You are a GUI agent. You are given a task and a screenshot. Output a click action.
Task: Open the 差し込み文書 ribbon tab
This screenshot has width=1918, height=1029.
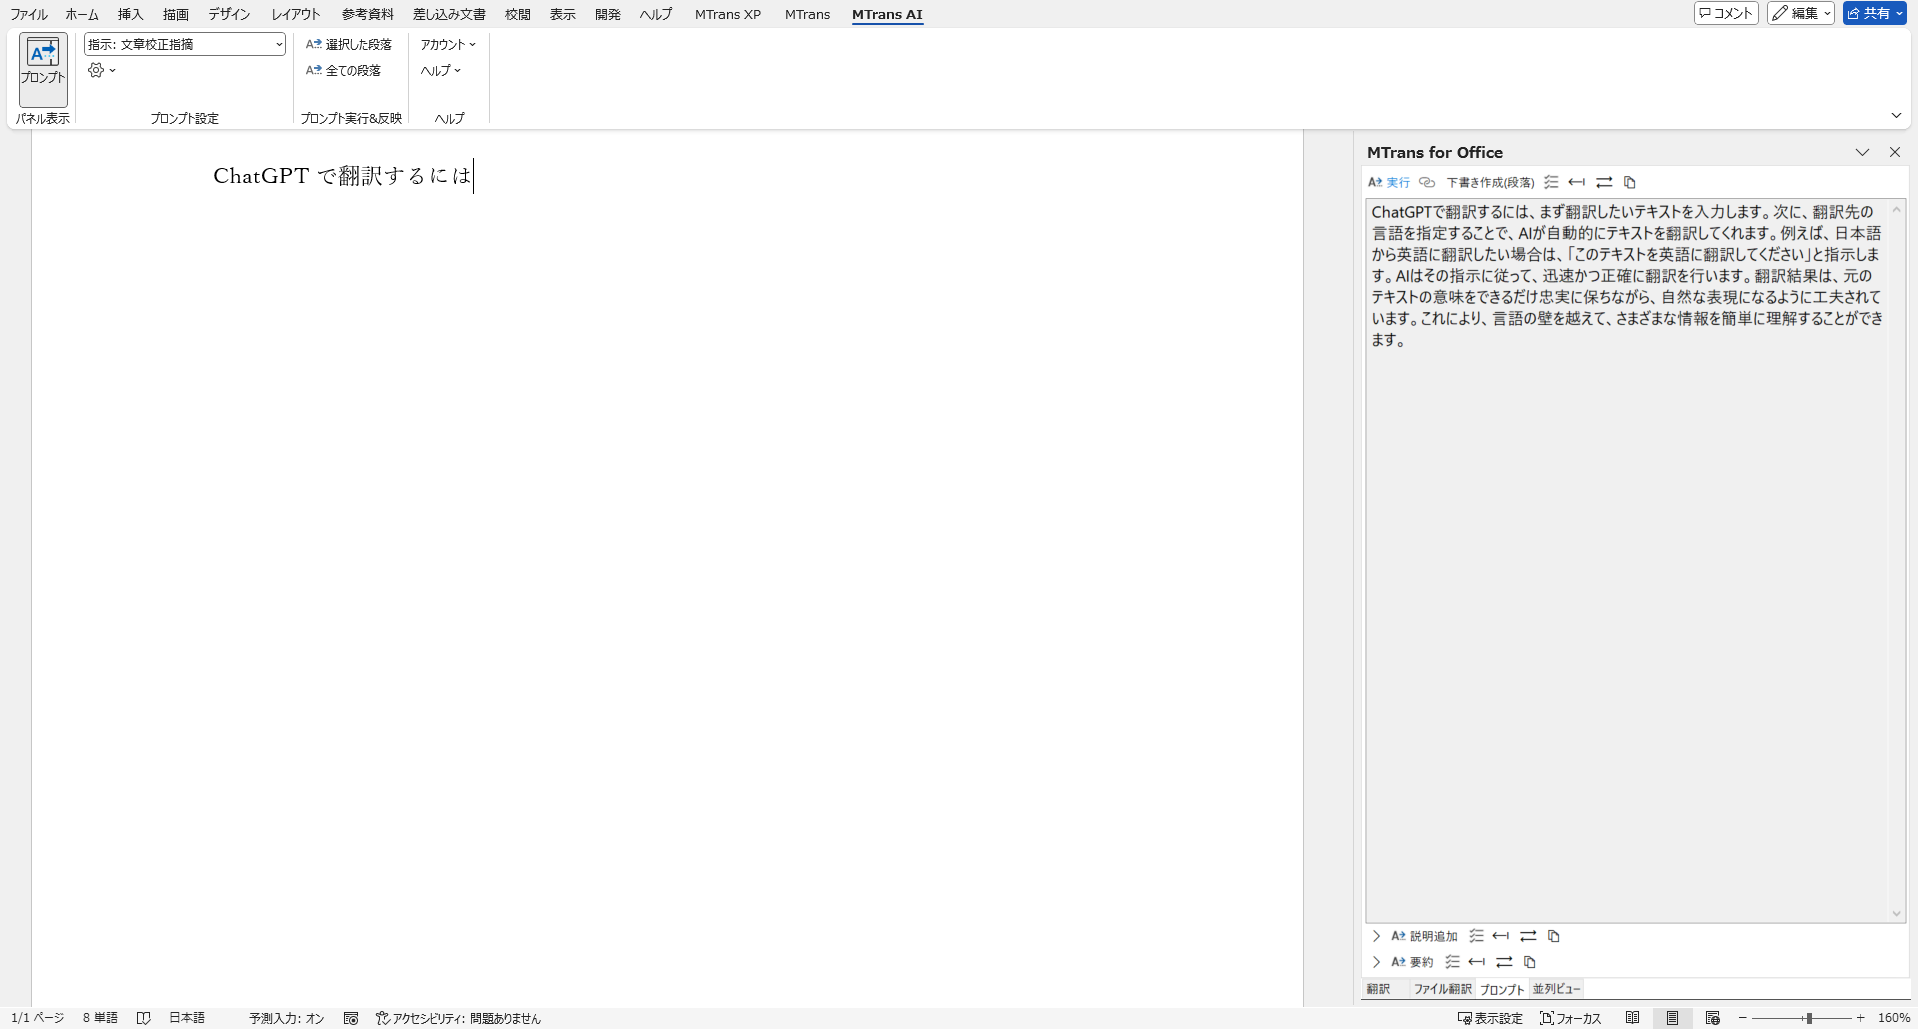pyautogui.click(x=449, y=14)
